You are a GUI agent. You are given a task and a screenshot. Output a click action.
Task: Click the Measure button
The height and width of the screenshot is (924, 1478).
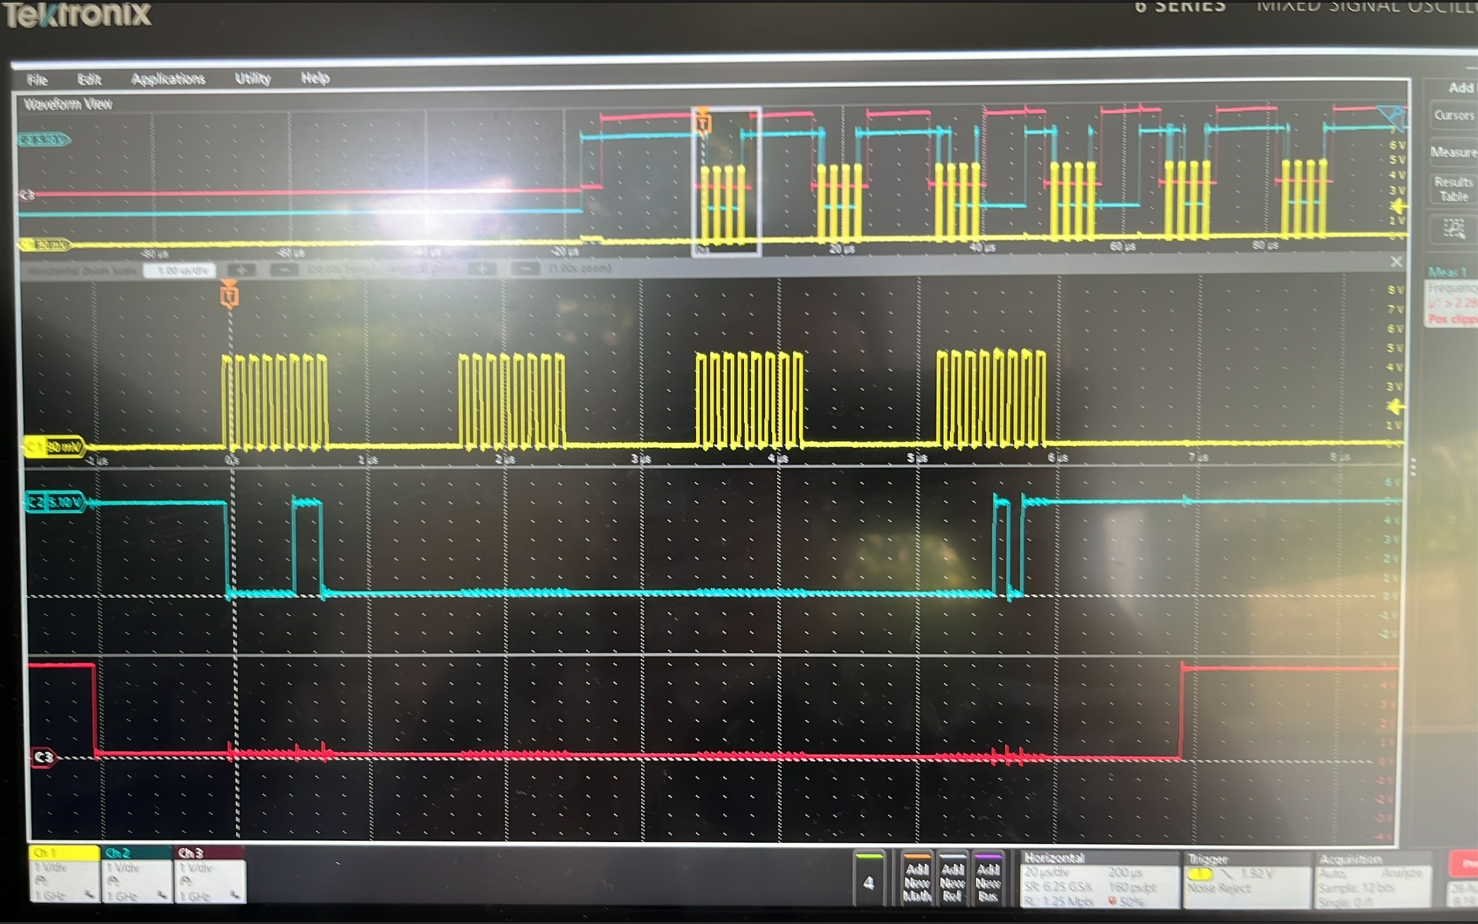pyautogui.click(x=1453, y=152)
